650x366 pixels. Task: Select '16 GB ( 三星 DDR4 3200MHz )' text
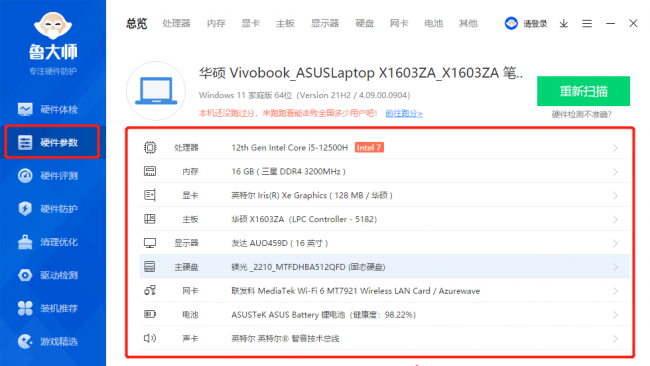tap(288, 171)
